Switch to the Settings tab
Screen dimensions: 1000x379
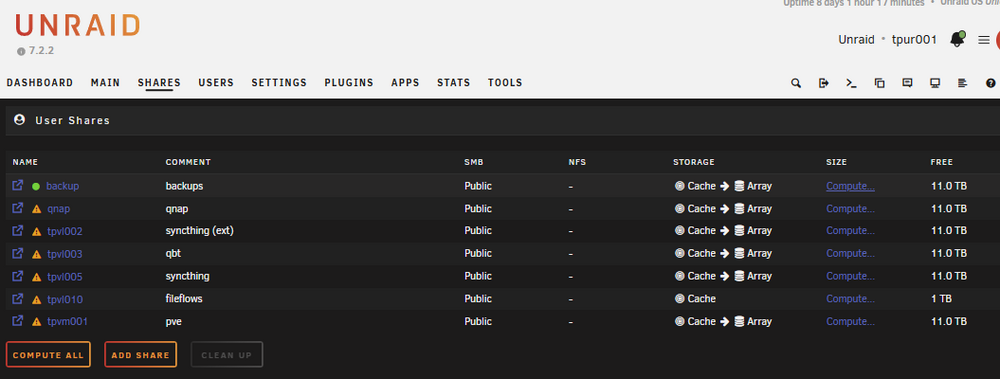pyautogui.click(x=279, y=83)
